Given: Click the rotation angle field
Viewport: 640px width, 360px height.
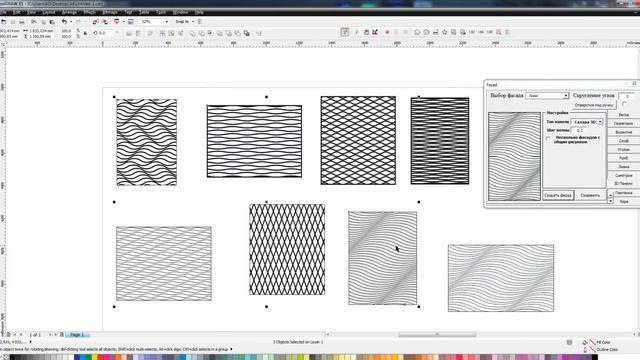Looking at the screenshot, I should click(107, 33).
